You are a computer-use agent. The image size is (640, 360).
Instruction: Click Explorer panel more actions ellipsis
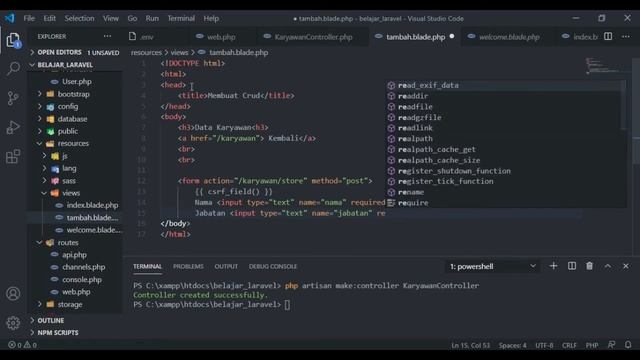click(x=107, y=36)
